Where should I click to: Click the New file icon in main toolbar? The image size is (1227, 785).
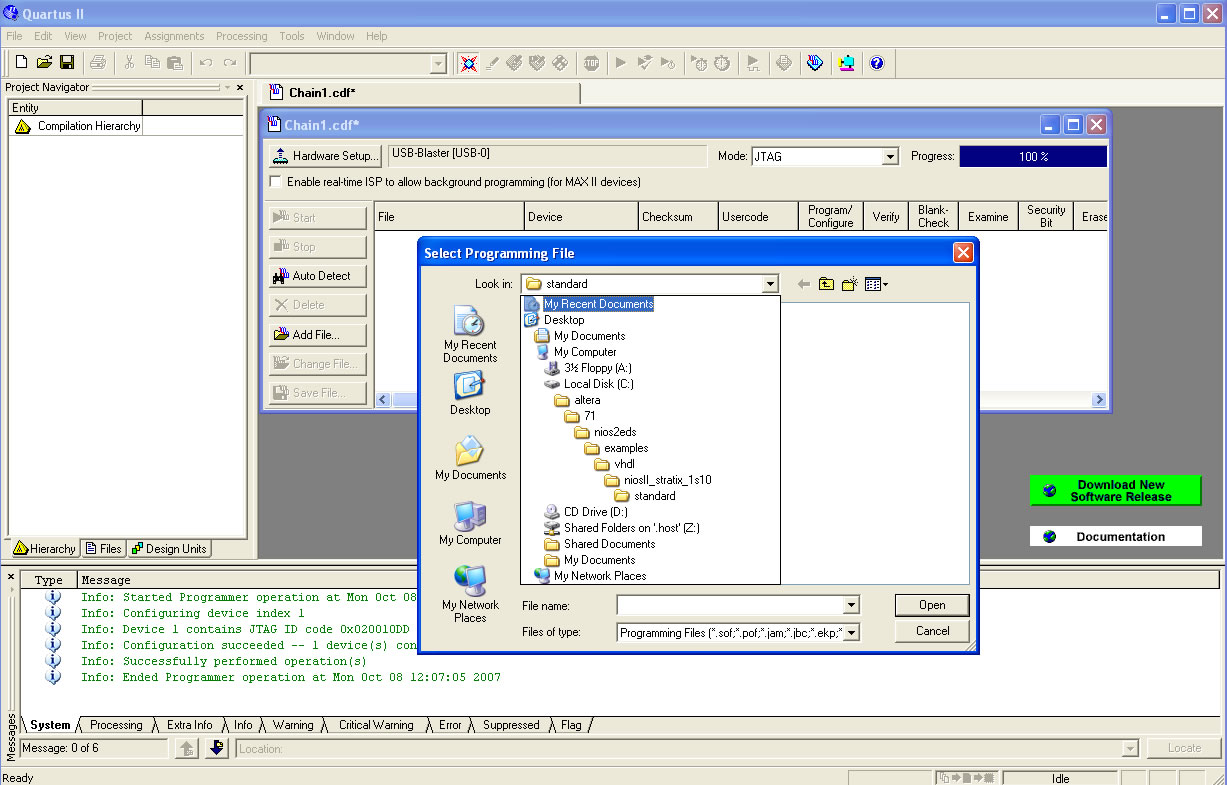coord(21,63)
